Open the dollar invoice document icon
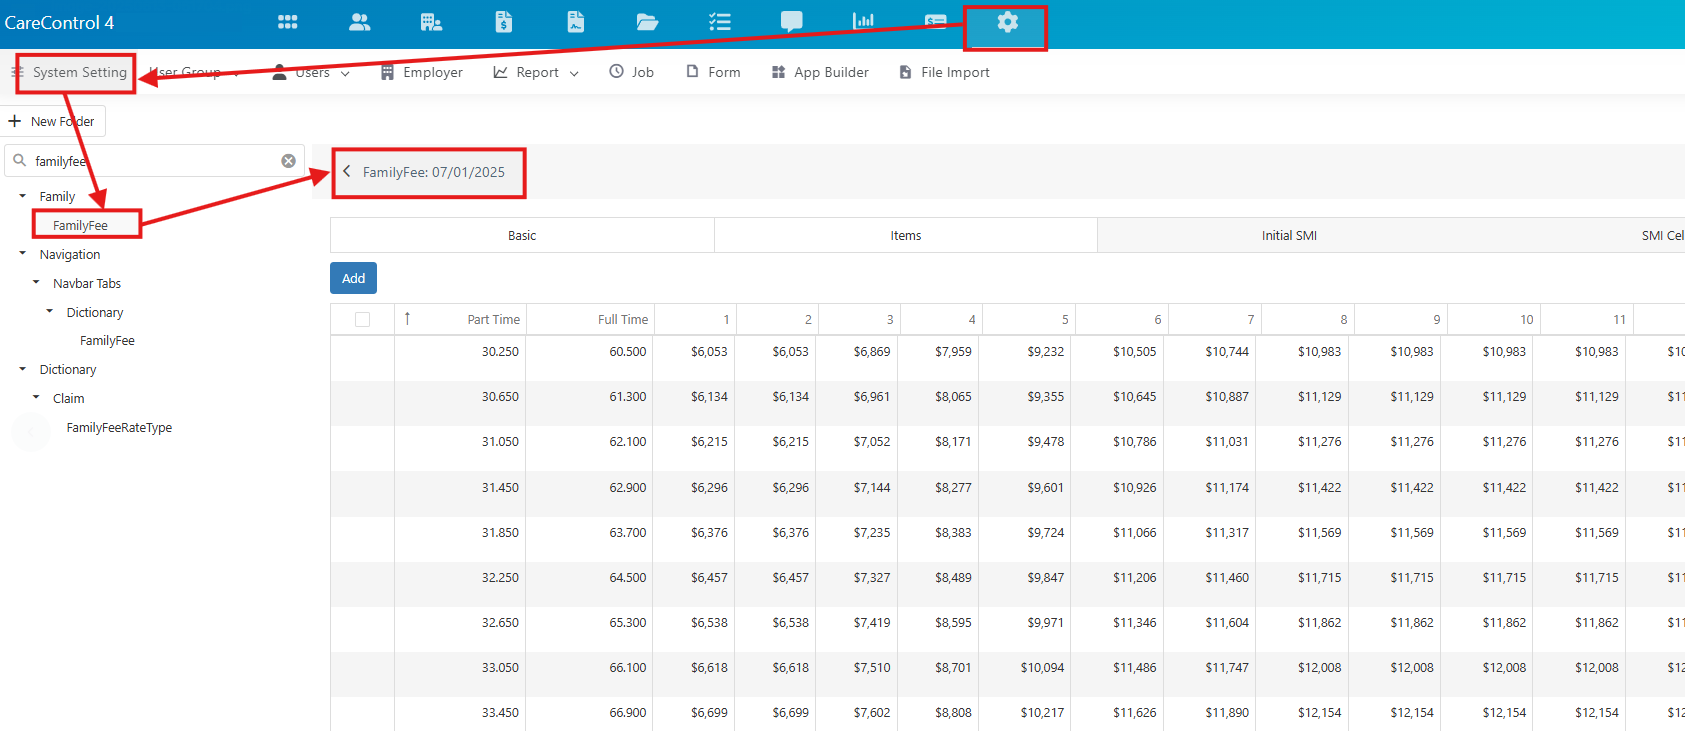This screenshot has width=1685, height=731. [504, 22]
